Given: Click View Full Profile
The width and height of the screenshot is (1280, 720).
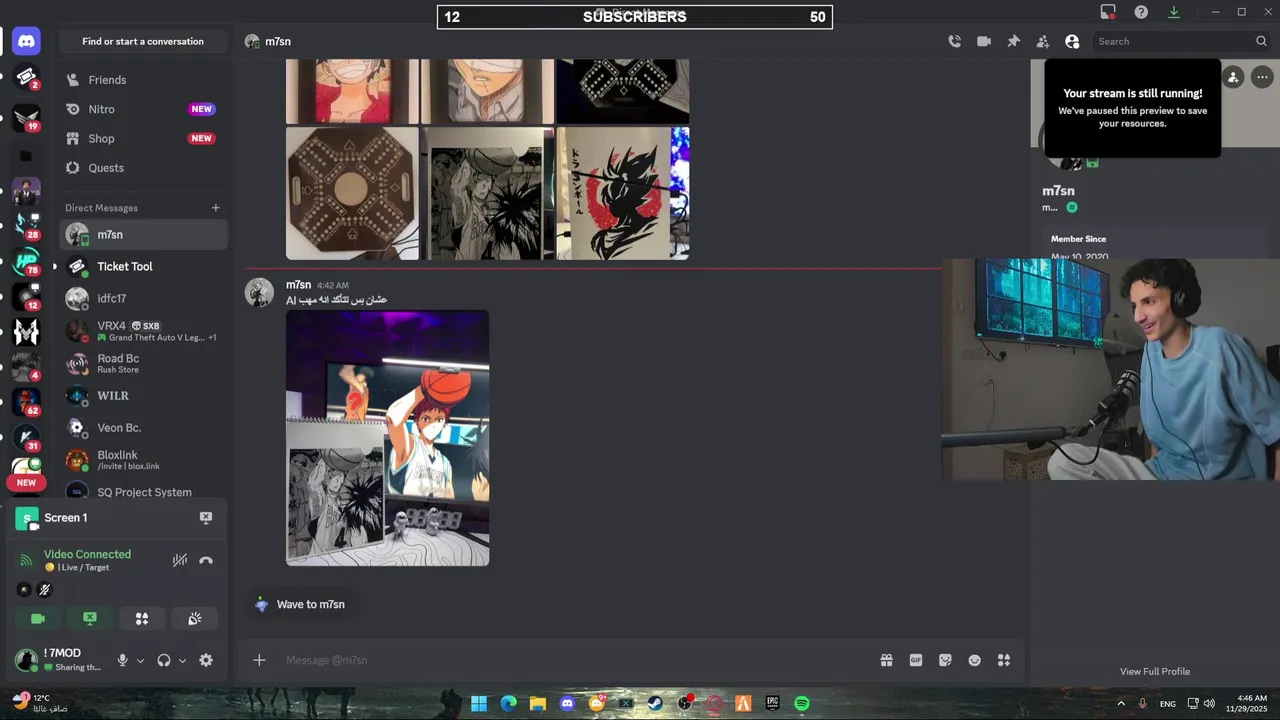Looking at the screenshot, I should click(x=1155, y=672).
